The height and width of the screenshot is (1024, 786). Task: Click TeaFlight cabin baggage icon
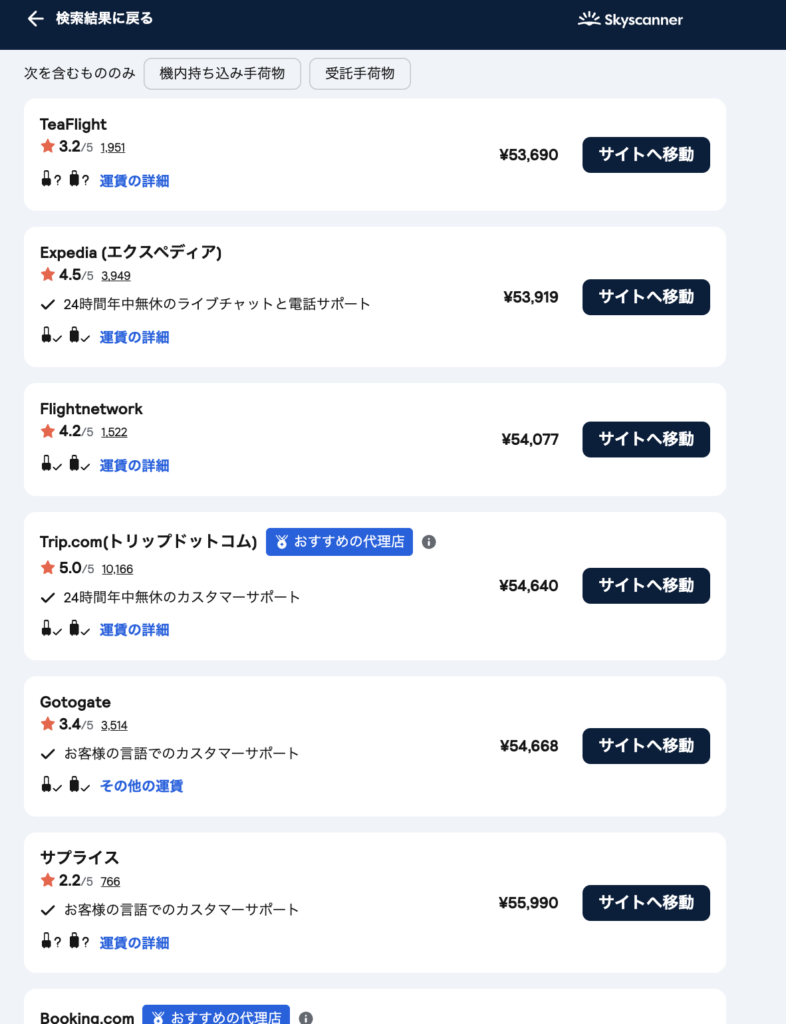coord(46,180)
